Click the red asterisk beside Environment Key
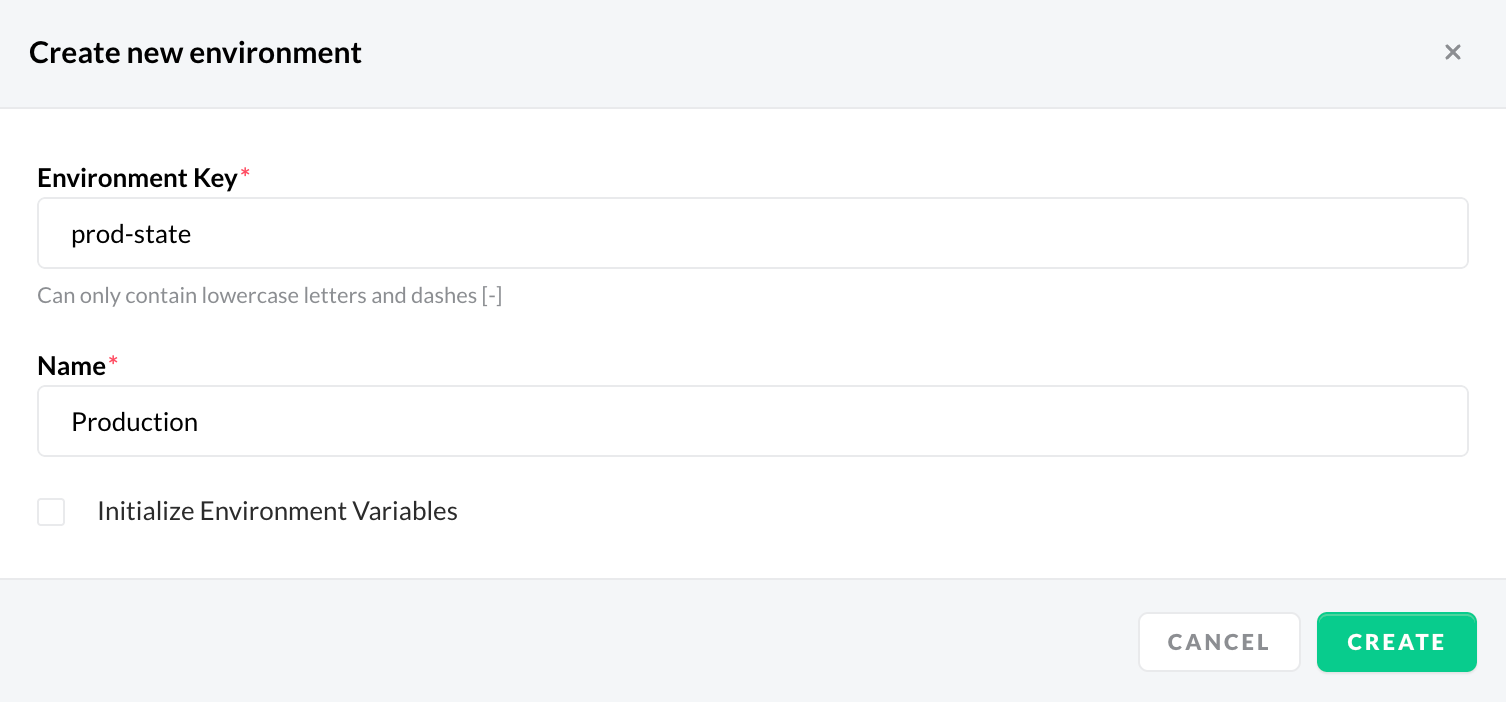1506x702 pixels. tap(245, 175)
